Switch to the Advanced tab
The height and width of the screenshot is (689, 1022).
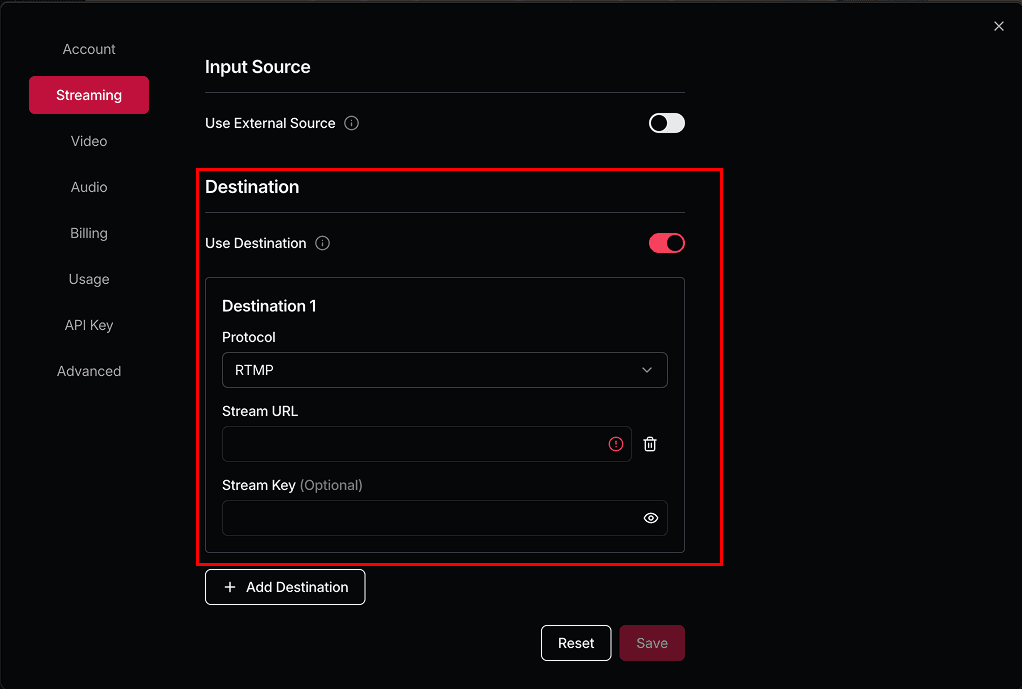[x=89, y=371]
